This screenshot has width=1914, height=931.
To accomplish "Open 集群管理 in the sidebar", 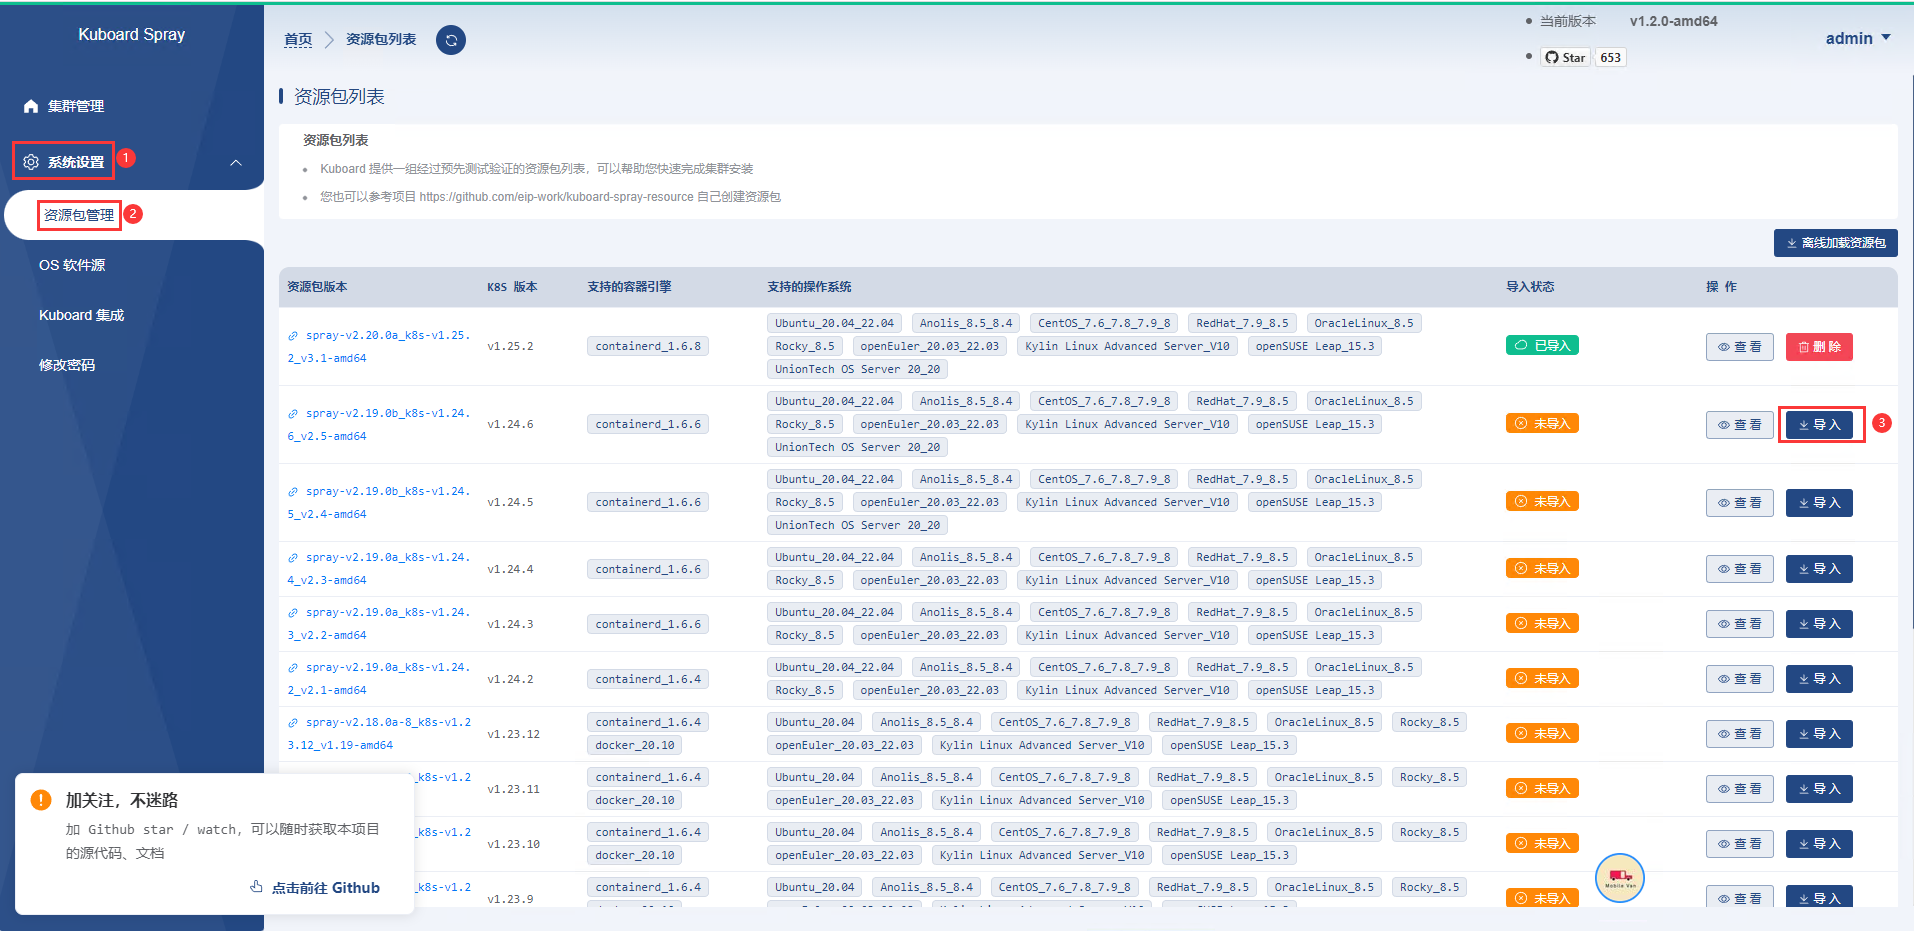I will coord(76,106).
